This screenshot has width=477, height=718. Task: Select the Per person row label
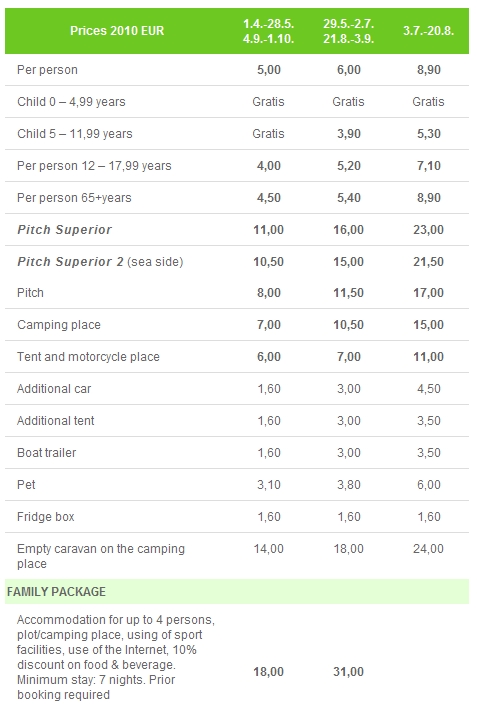[48, 70]
